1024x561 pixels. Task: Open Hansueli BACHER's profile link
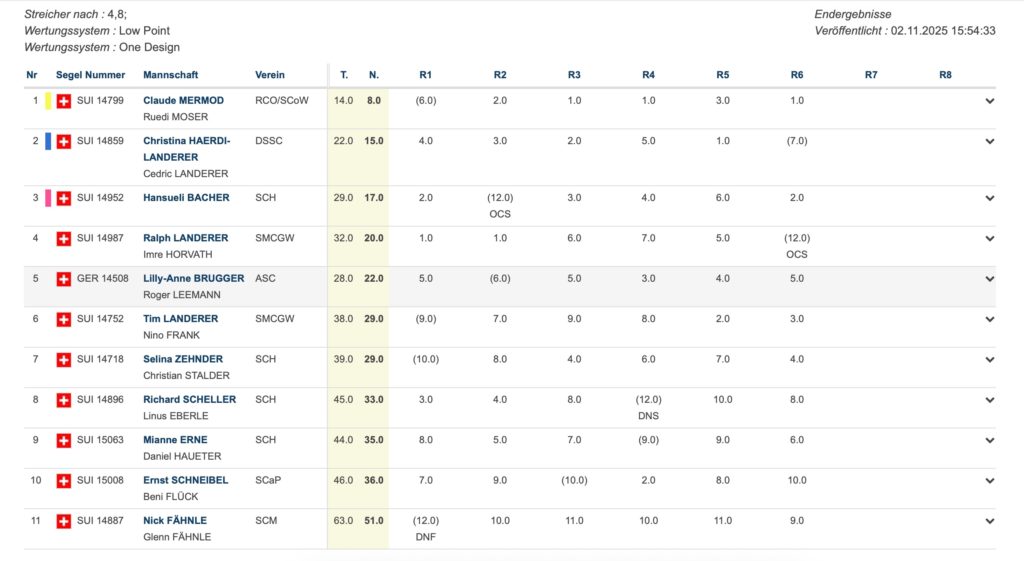186,198
